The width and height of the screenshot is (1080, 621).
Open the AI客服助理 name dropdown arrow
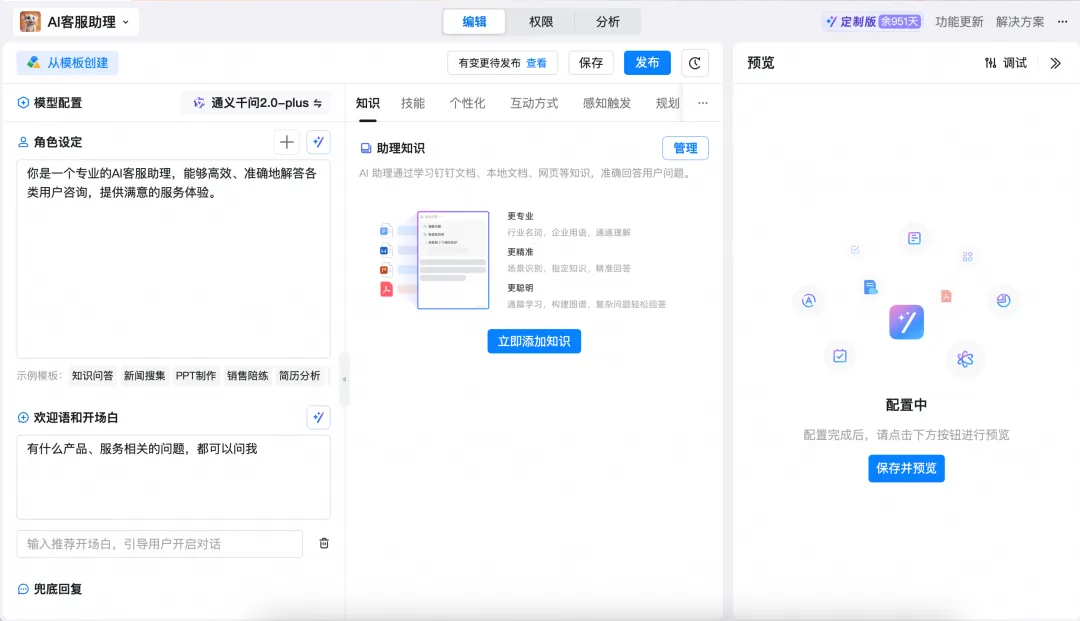(x=126, y=22)
